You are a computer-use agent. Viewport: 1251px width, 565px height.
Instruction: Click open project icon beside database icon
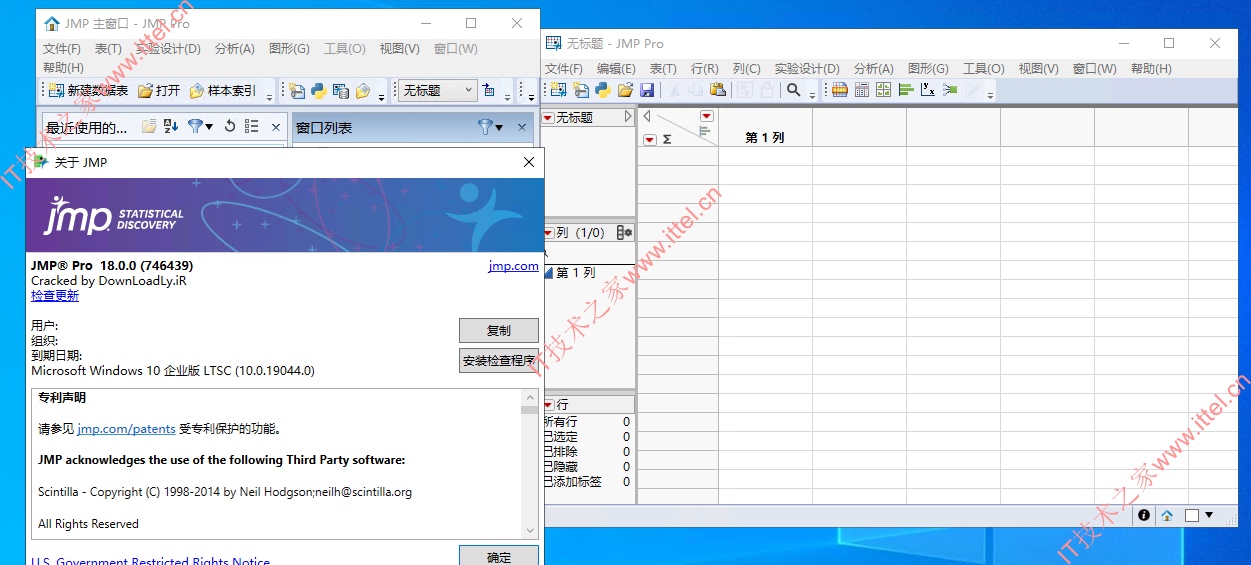tap(363, 91)
